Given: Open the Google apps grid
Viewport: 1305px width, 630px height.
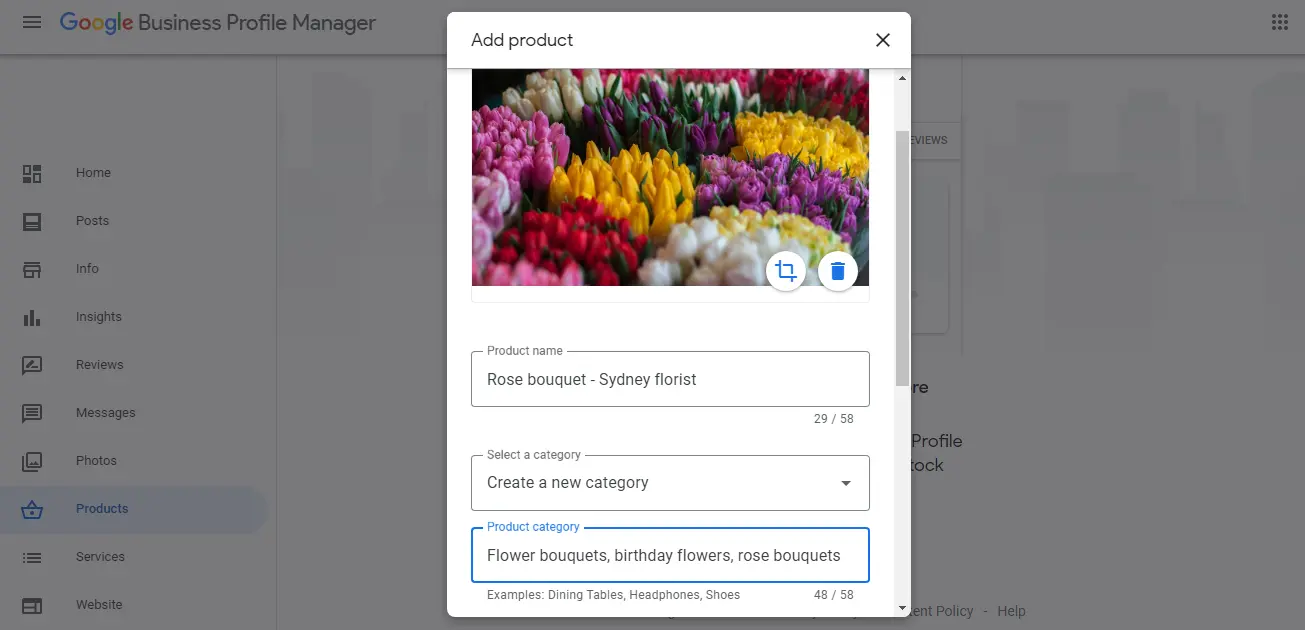Looking at the screenshot, I should 1279,22.
